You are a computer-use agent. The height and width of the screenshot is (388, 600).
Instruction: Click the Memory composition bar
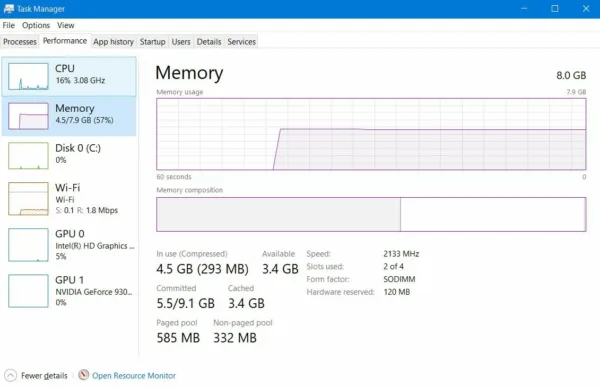pyautogui.click(x=371, y=214)
